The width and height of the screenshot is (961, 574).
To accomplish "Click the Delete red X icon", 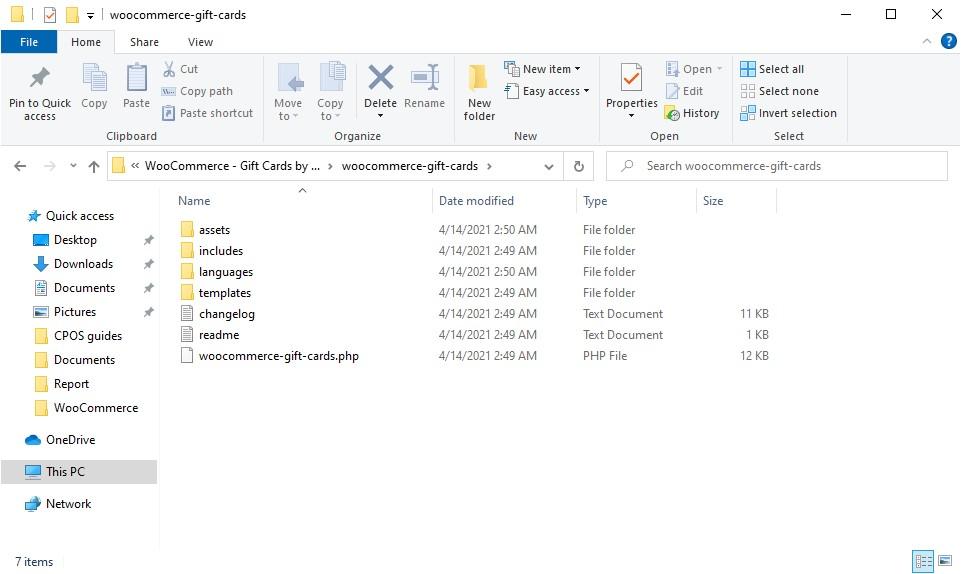I will click(x=381, y=78).
